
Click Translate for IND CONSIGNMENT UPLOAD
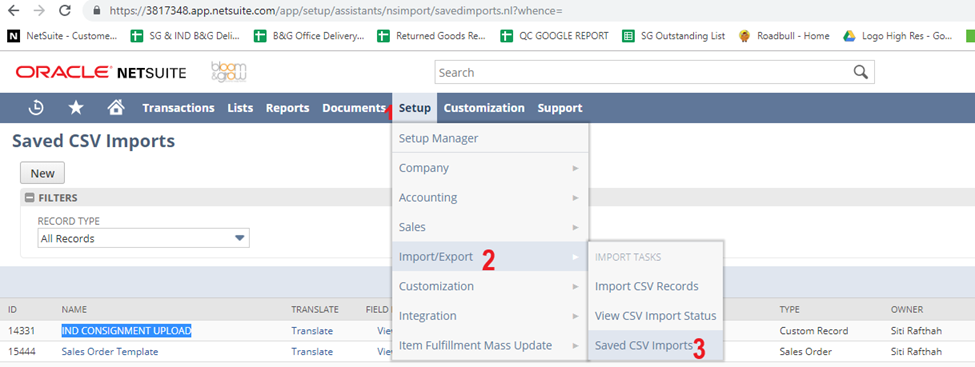(x=312, y=331)
